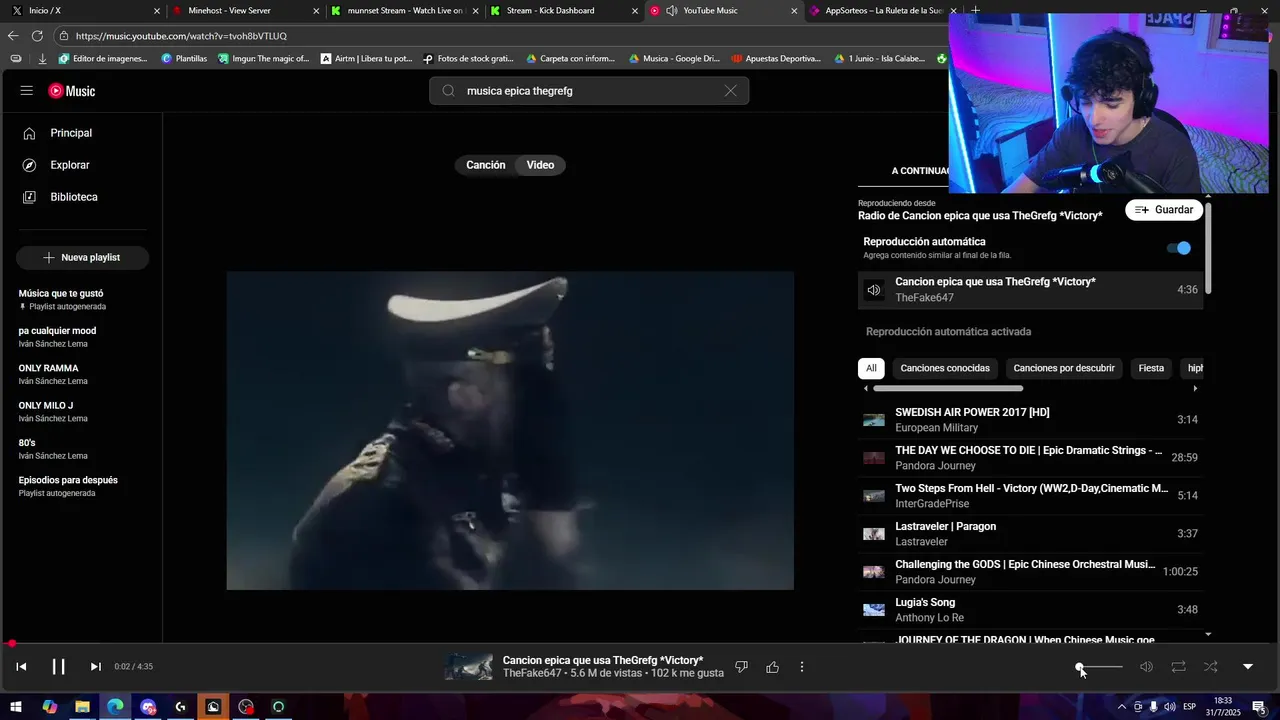Click the song progress bar
Screen dimensions: 1280x720
click(x=640, y=644)
